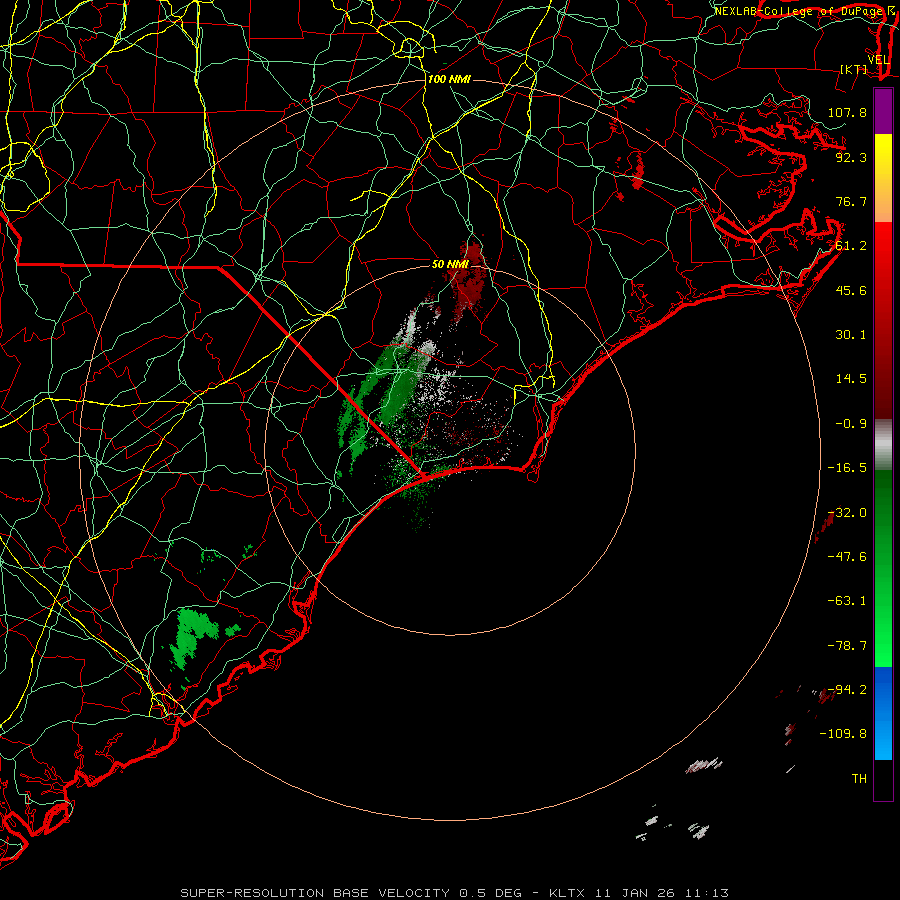
Task: Select the -78.7 value on velocity scale
Action: click(847, 646)
